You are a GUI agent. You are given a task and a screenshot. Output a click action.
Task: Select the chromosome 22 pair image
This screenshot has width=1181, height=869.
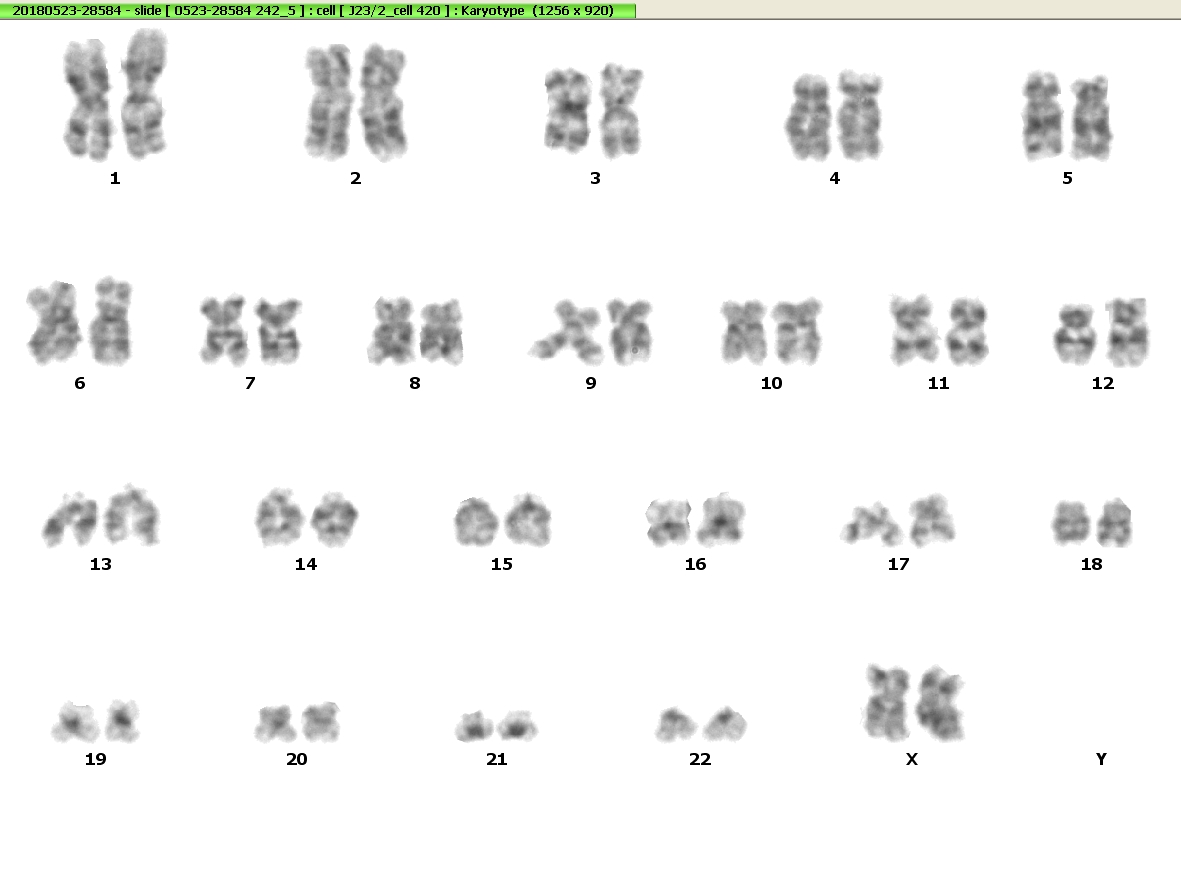coord(700,724)
